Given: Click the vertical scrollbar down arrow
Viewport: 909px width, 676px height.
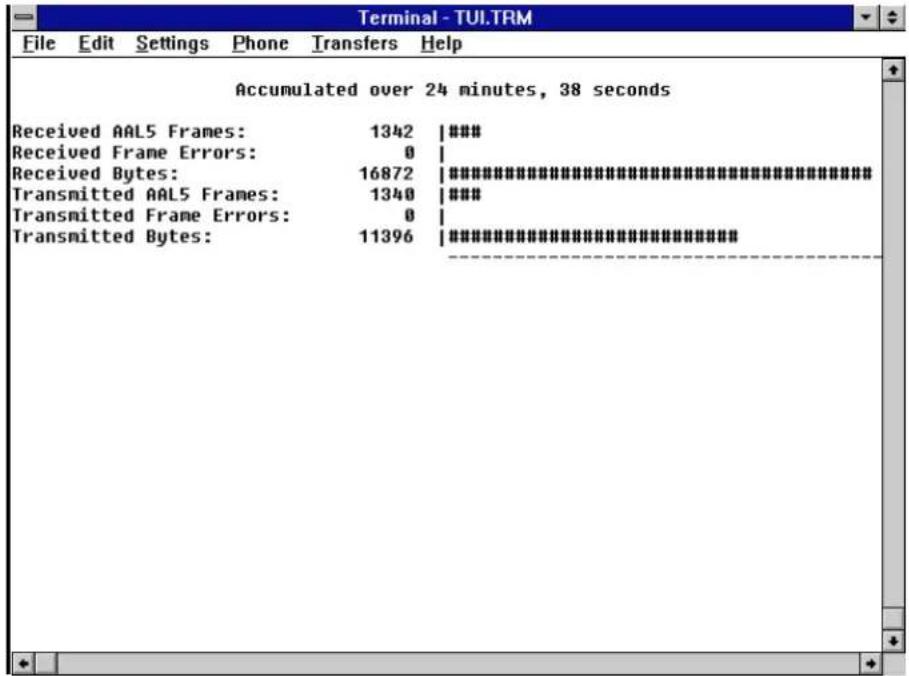Looking at the screenshot, I should pos(893,641).
